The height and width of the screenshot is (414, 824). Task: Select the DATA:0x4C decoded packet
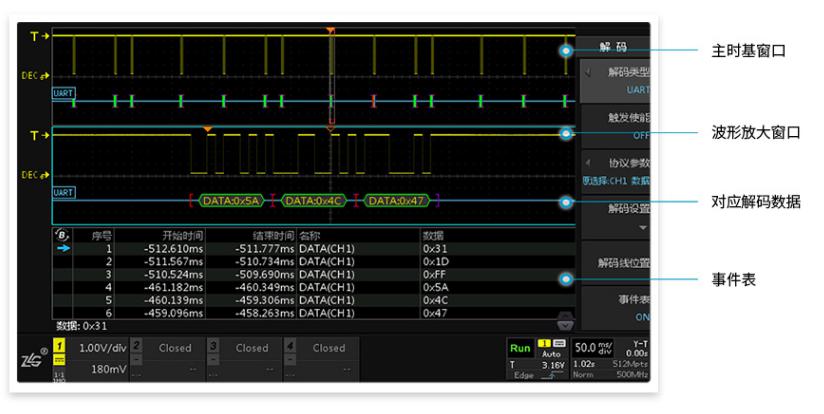(314, 201)
